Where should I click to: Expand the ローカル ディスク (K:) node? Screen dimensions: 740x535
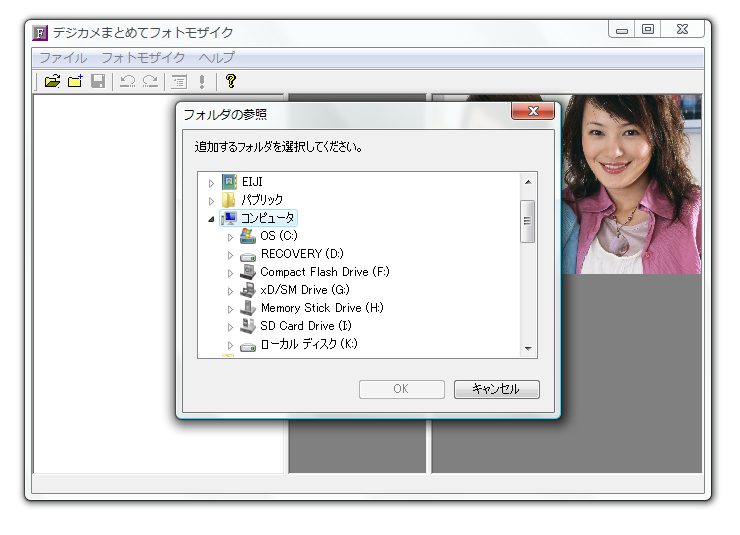coord(230,344)
